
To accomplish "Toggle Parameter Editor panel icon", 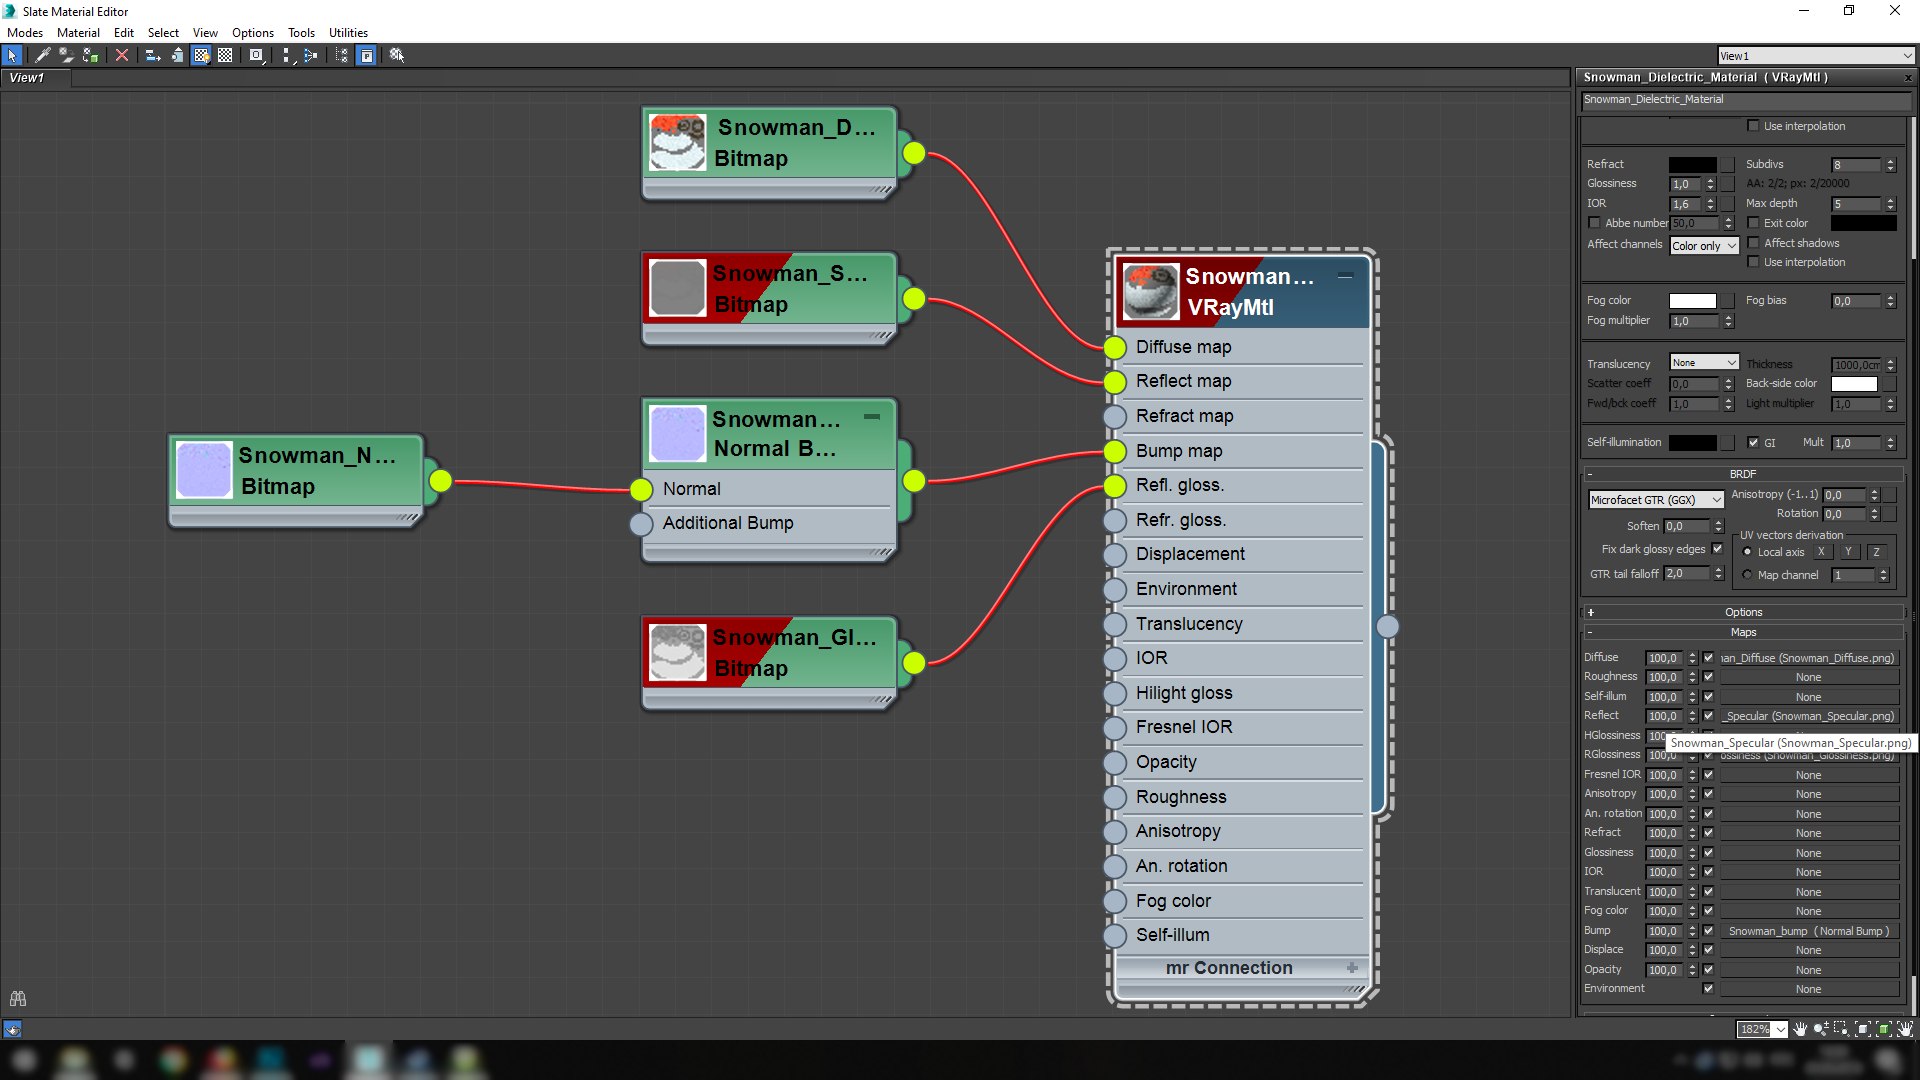I will [367, 55].
